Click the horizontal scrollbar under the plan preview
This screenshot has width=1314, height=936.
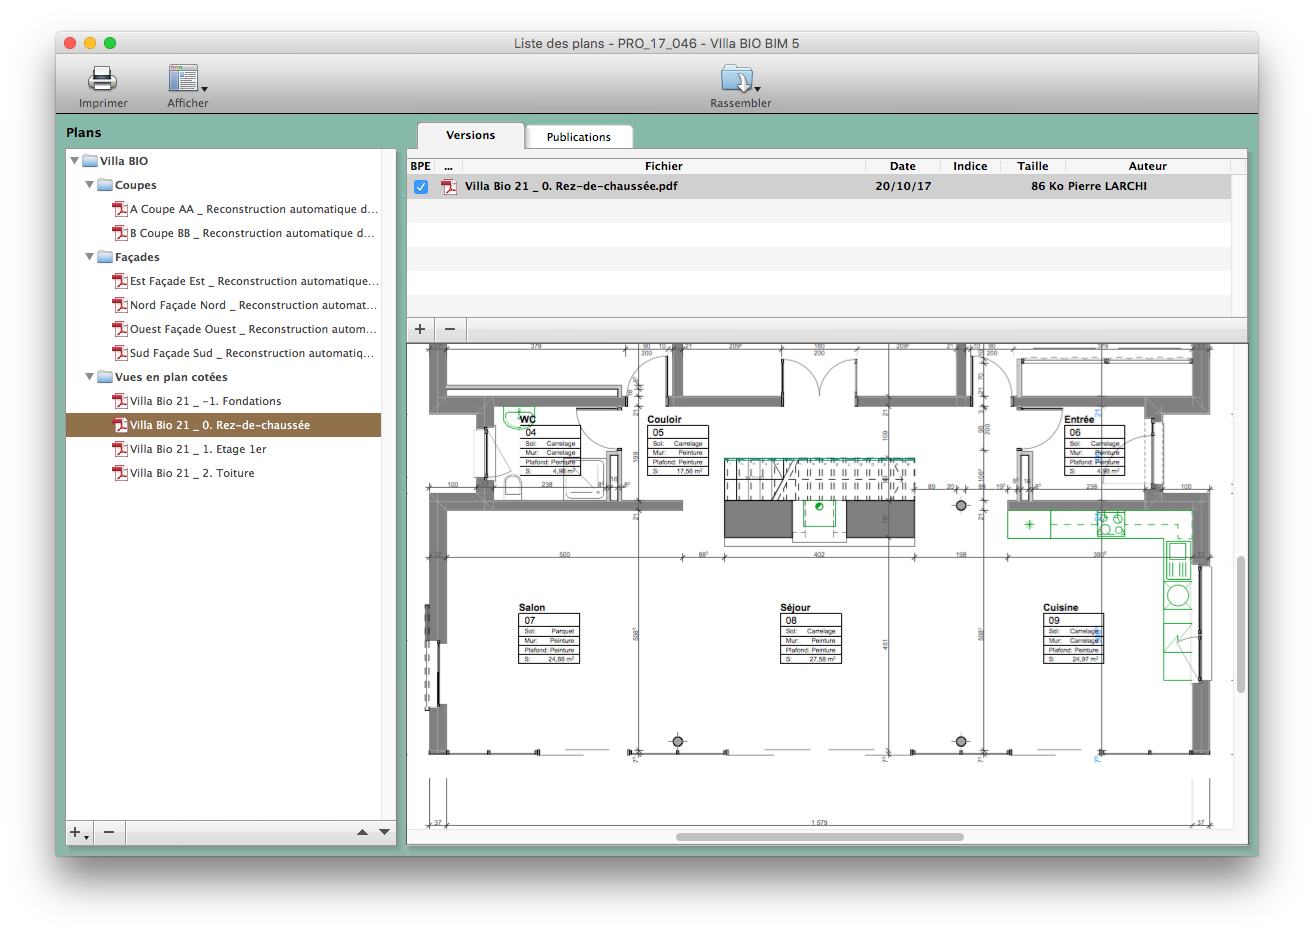[x=819, y=837]
